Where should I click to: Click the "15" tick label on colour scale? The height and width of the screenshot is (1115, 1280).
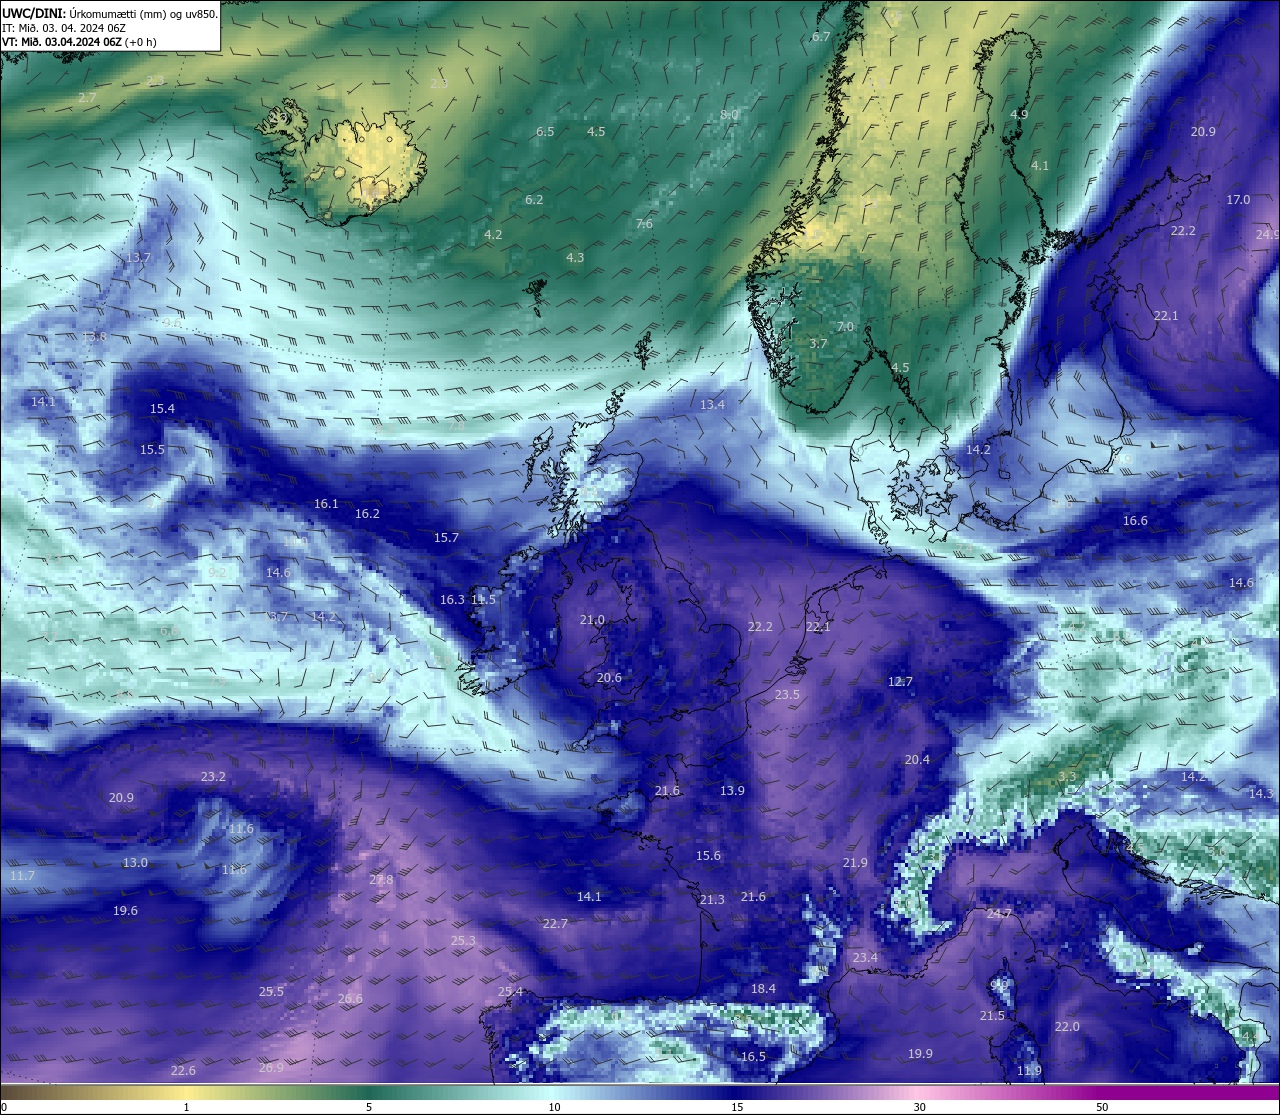point(737,1107)
